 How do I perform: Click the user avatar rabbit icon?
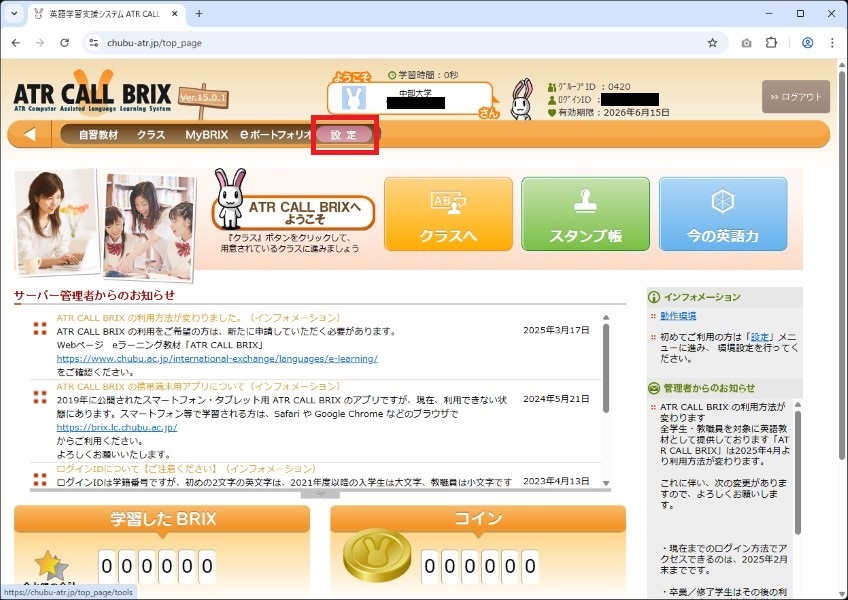coord(353,97)
